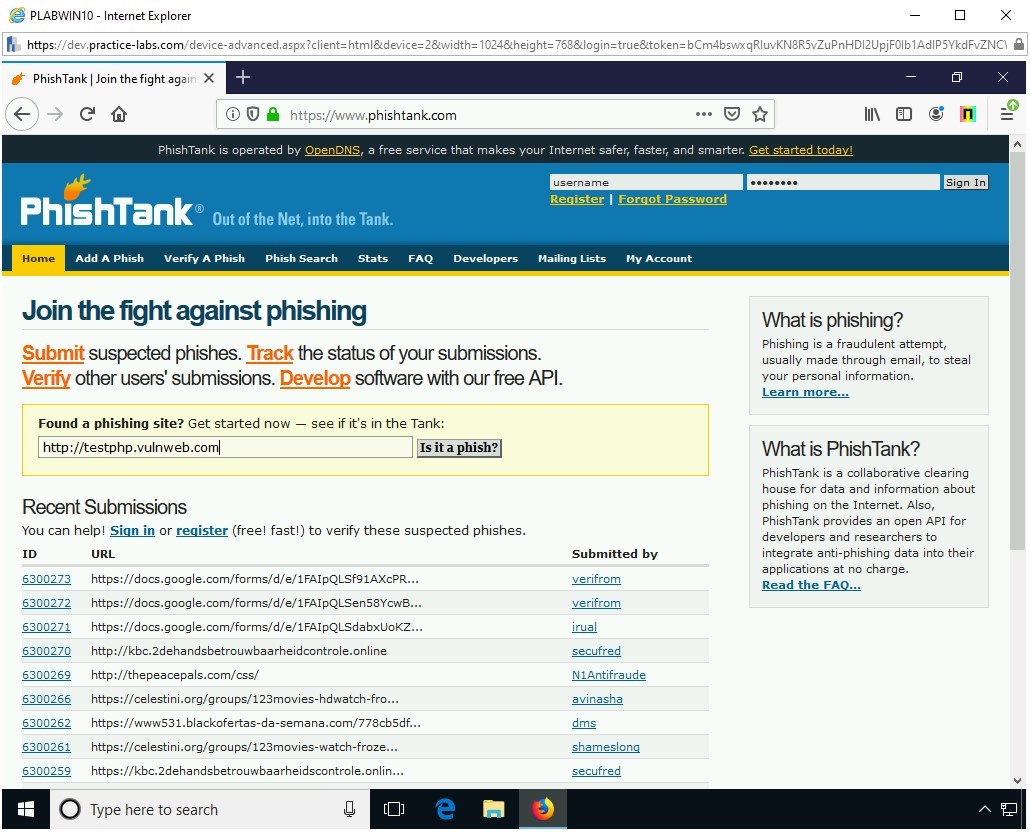Click the tracking protection shield icon
Image resolution: width=1030 pixels, height=833 pixels.
(252, 114)
